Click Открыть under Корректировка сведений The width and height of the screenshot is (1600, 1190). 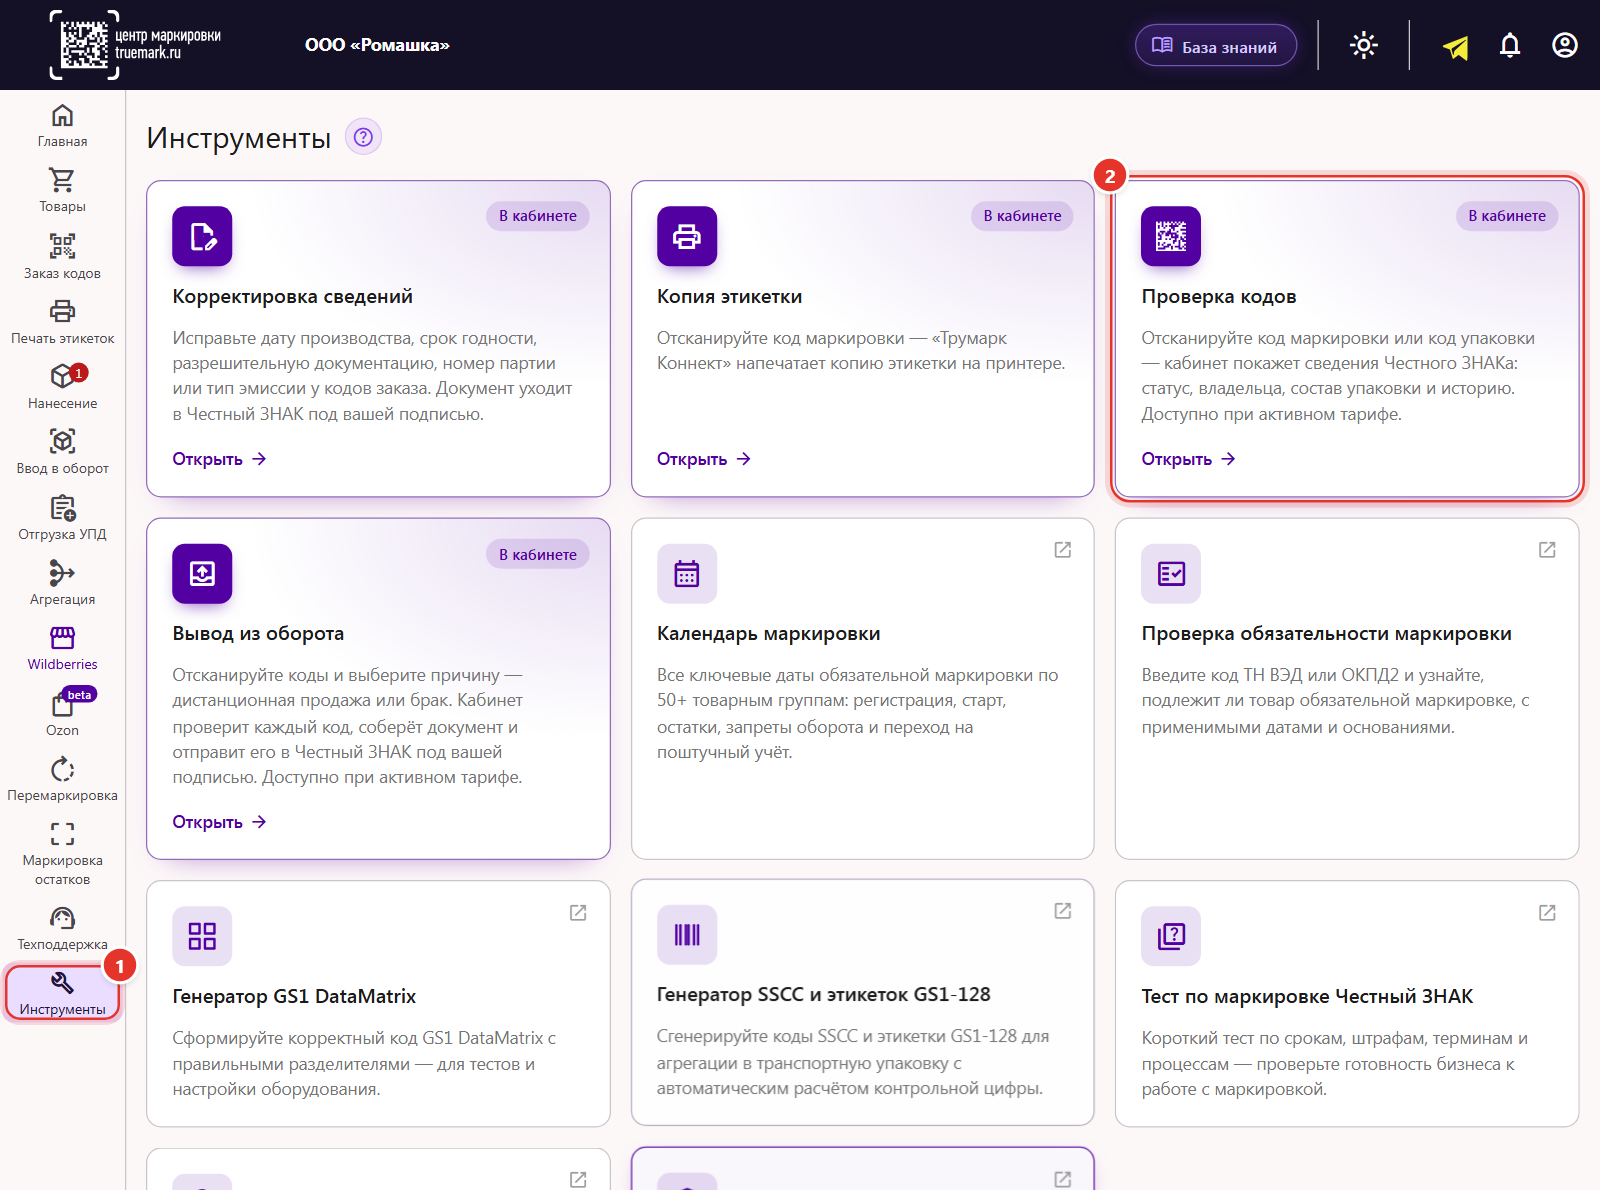tap(219, 459)
